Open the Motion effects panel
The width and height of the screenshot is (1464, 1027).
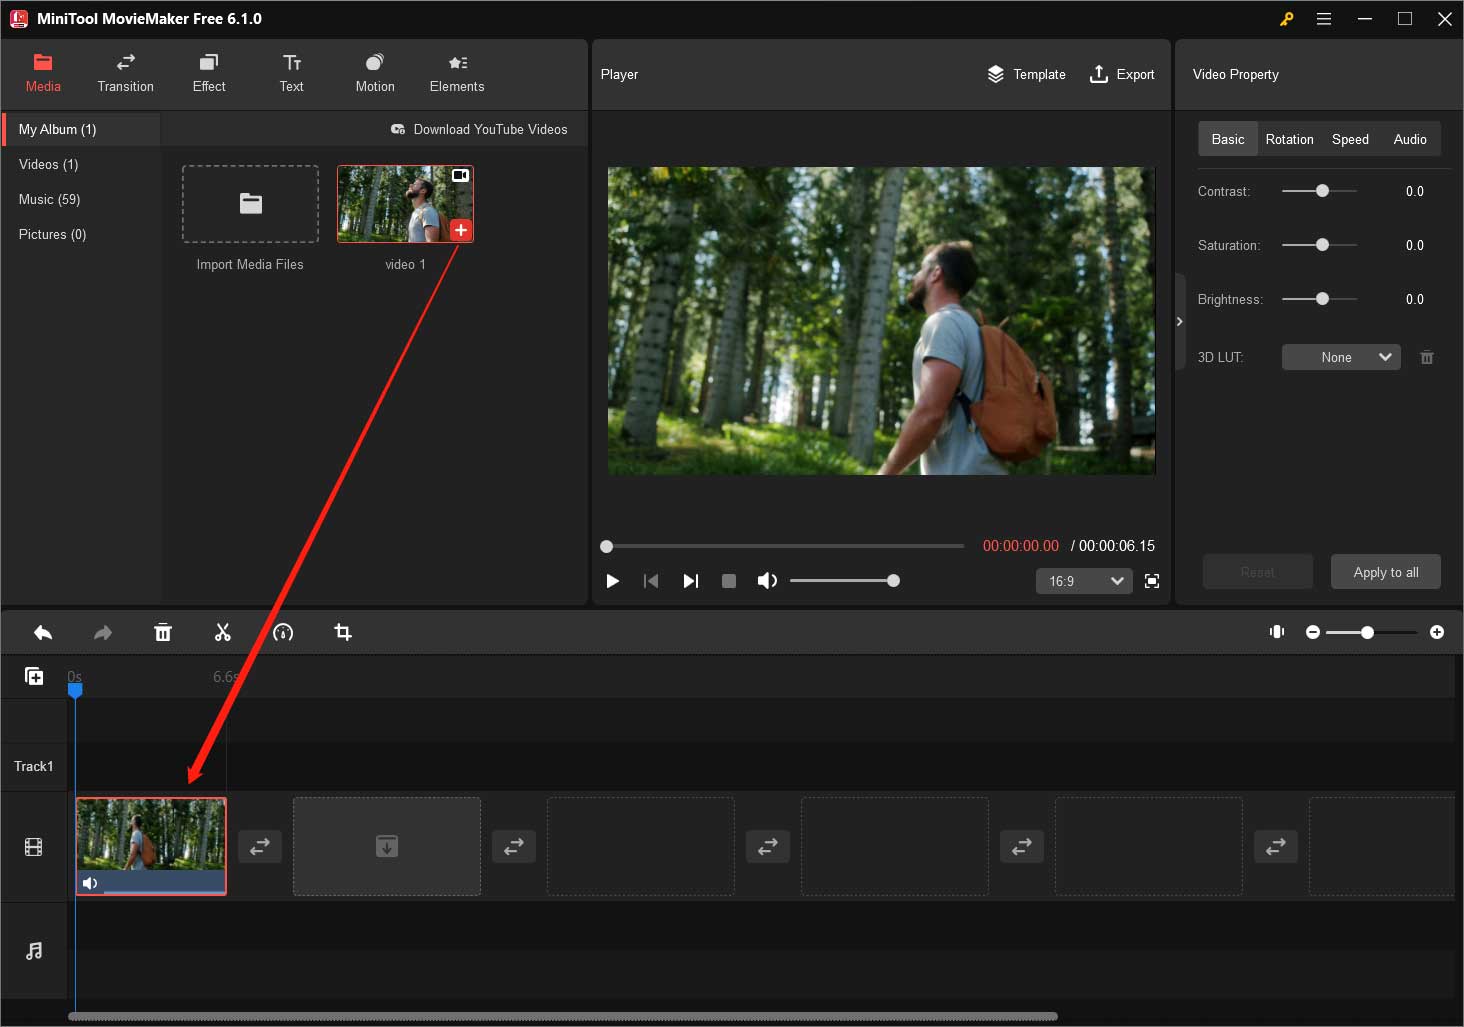click(374, 62)
